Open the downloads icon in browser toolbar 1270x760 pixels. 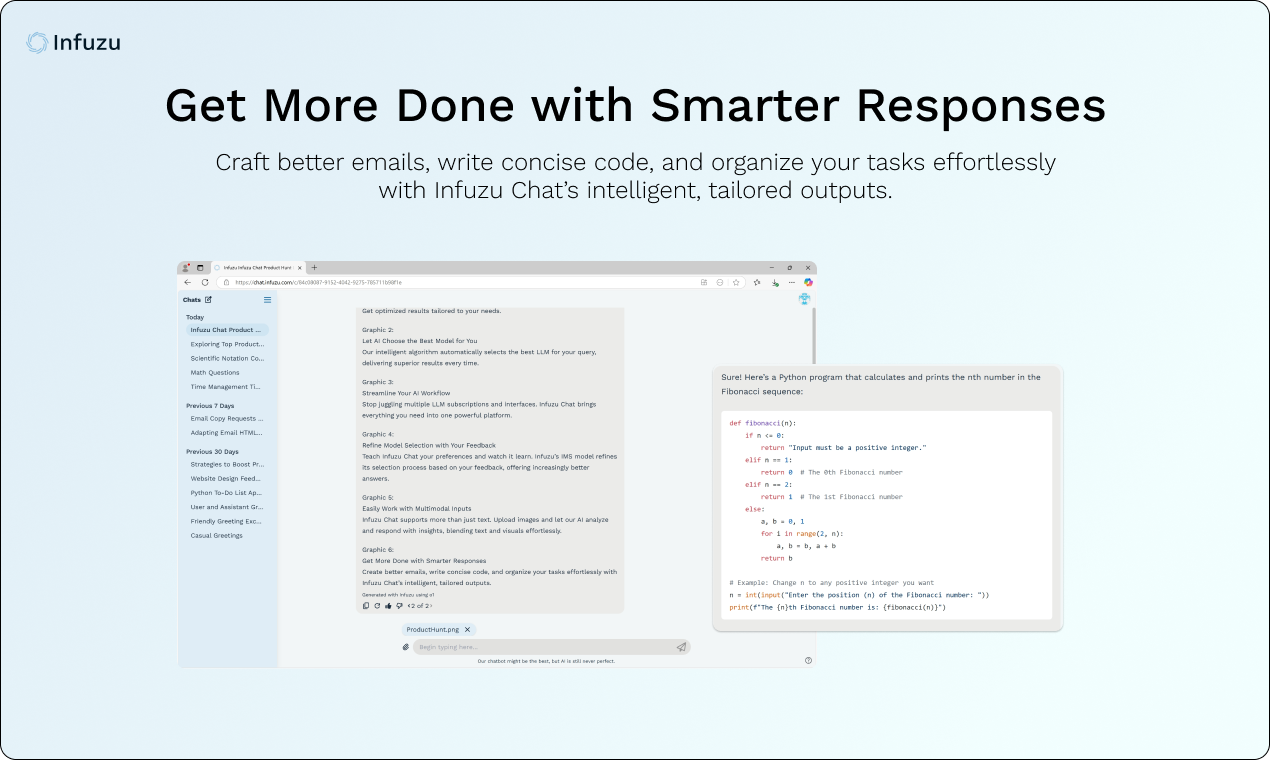[x=775, y=283]
